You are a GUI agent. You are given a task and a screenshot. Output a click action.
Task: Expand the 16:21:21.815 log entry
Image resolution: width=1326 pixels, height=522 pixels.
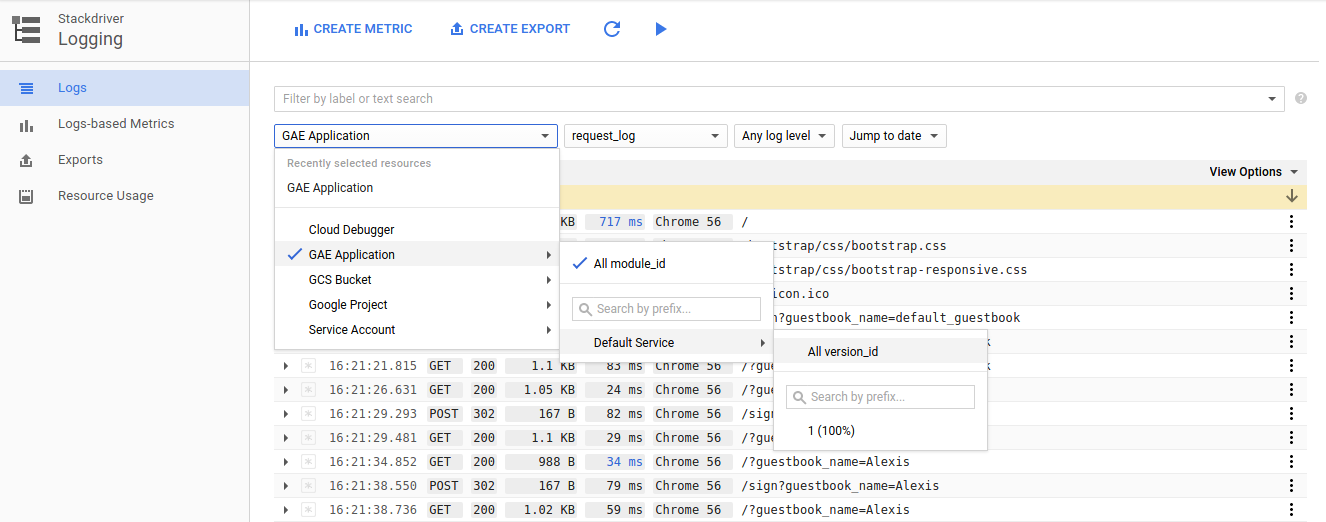click(x=286, y=366)
